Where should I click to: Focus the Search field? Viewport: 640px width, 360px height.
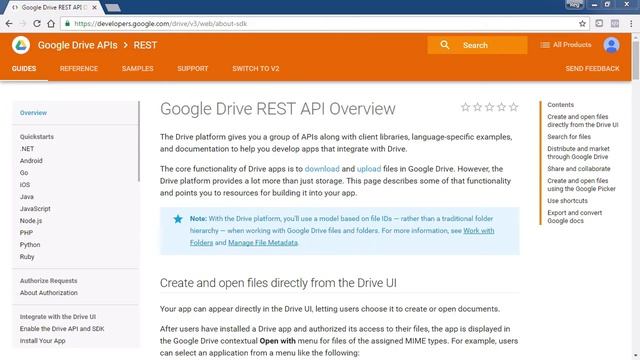(x=477, y=45)
